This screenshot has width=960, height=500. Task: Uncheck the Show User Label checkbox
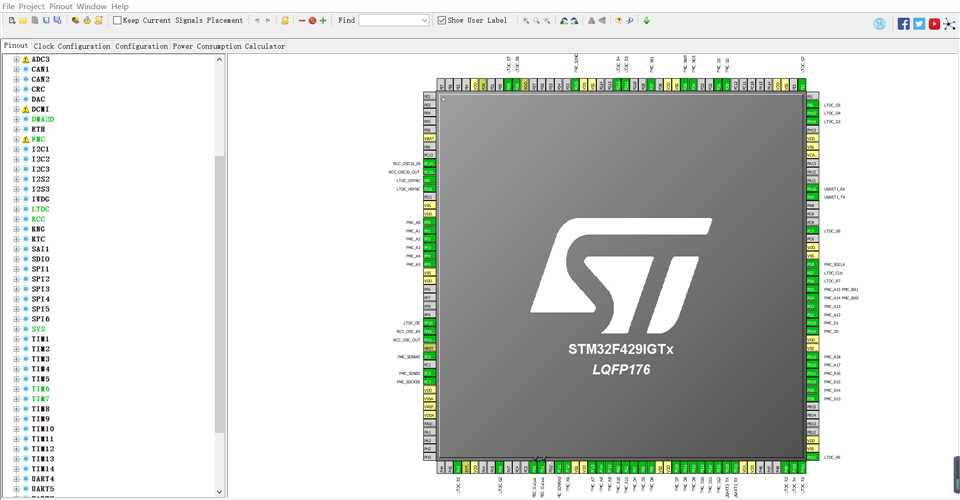(441, 20)
